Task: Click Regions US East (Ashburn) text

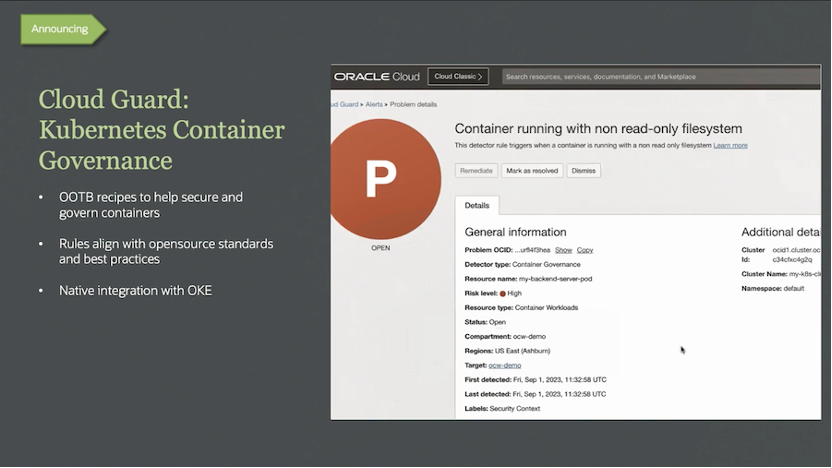Action: 522,351
